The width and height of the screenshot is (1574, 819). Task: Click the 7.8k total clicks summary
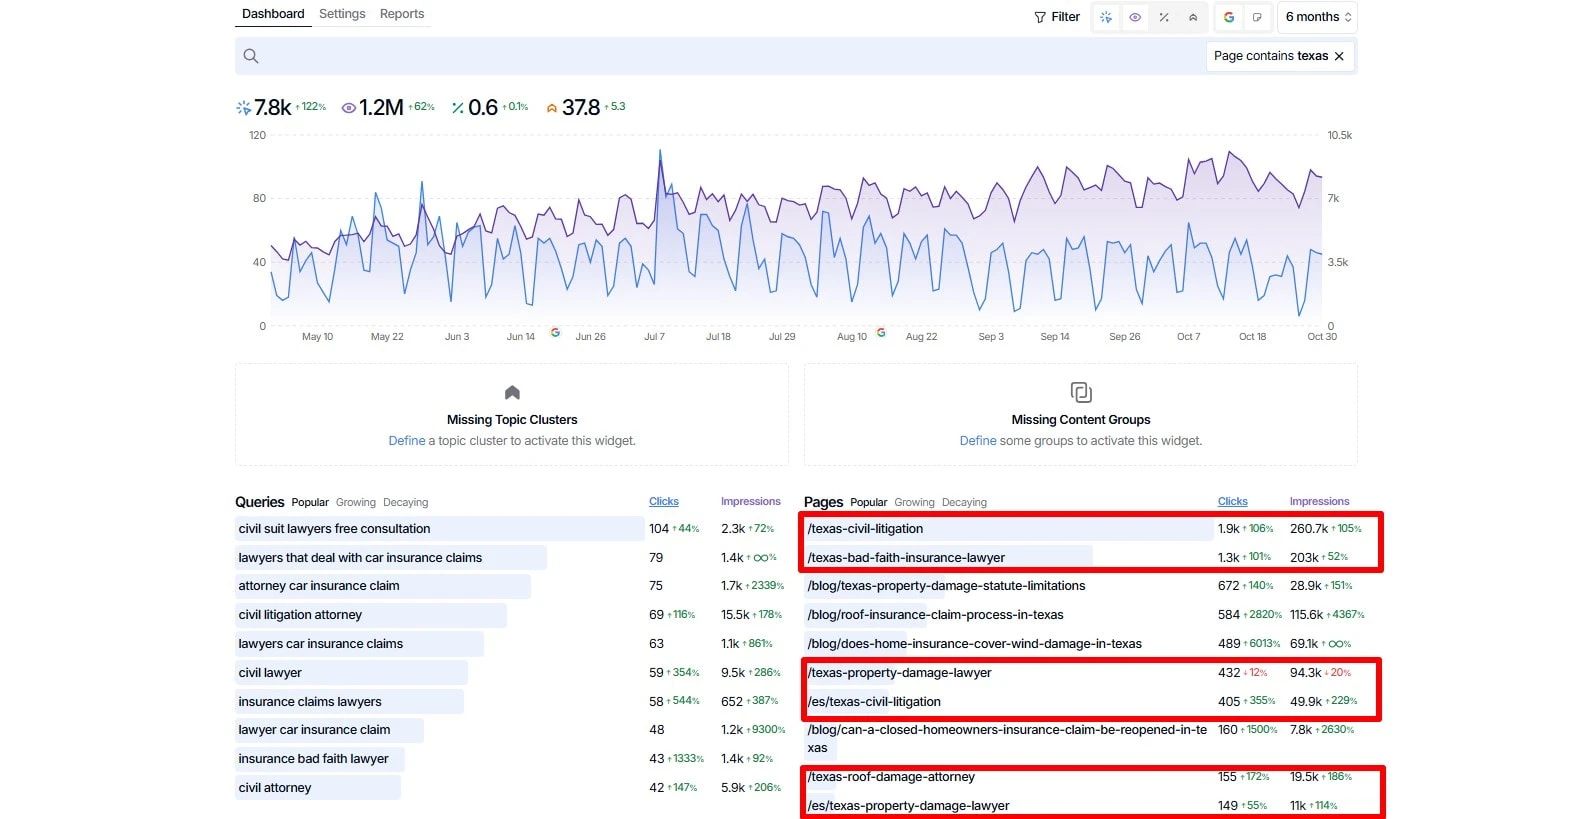click(x=281, y=107)
